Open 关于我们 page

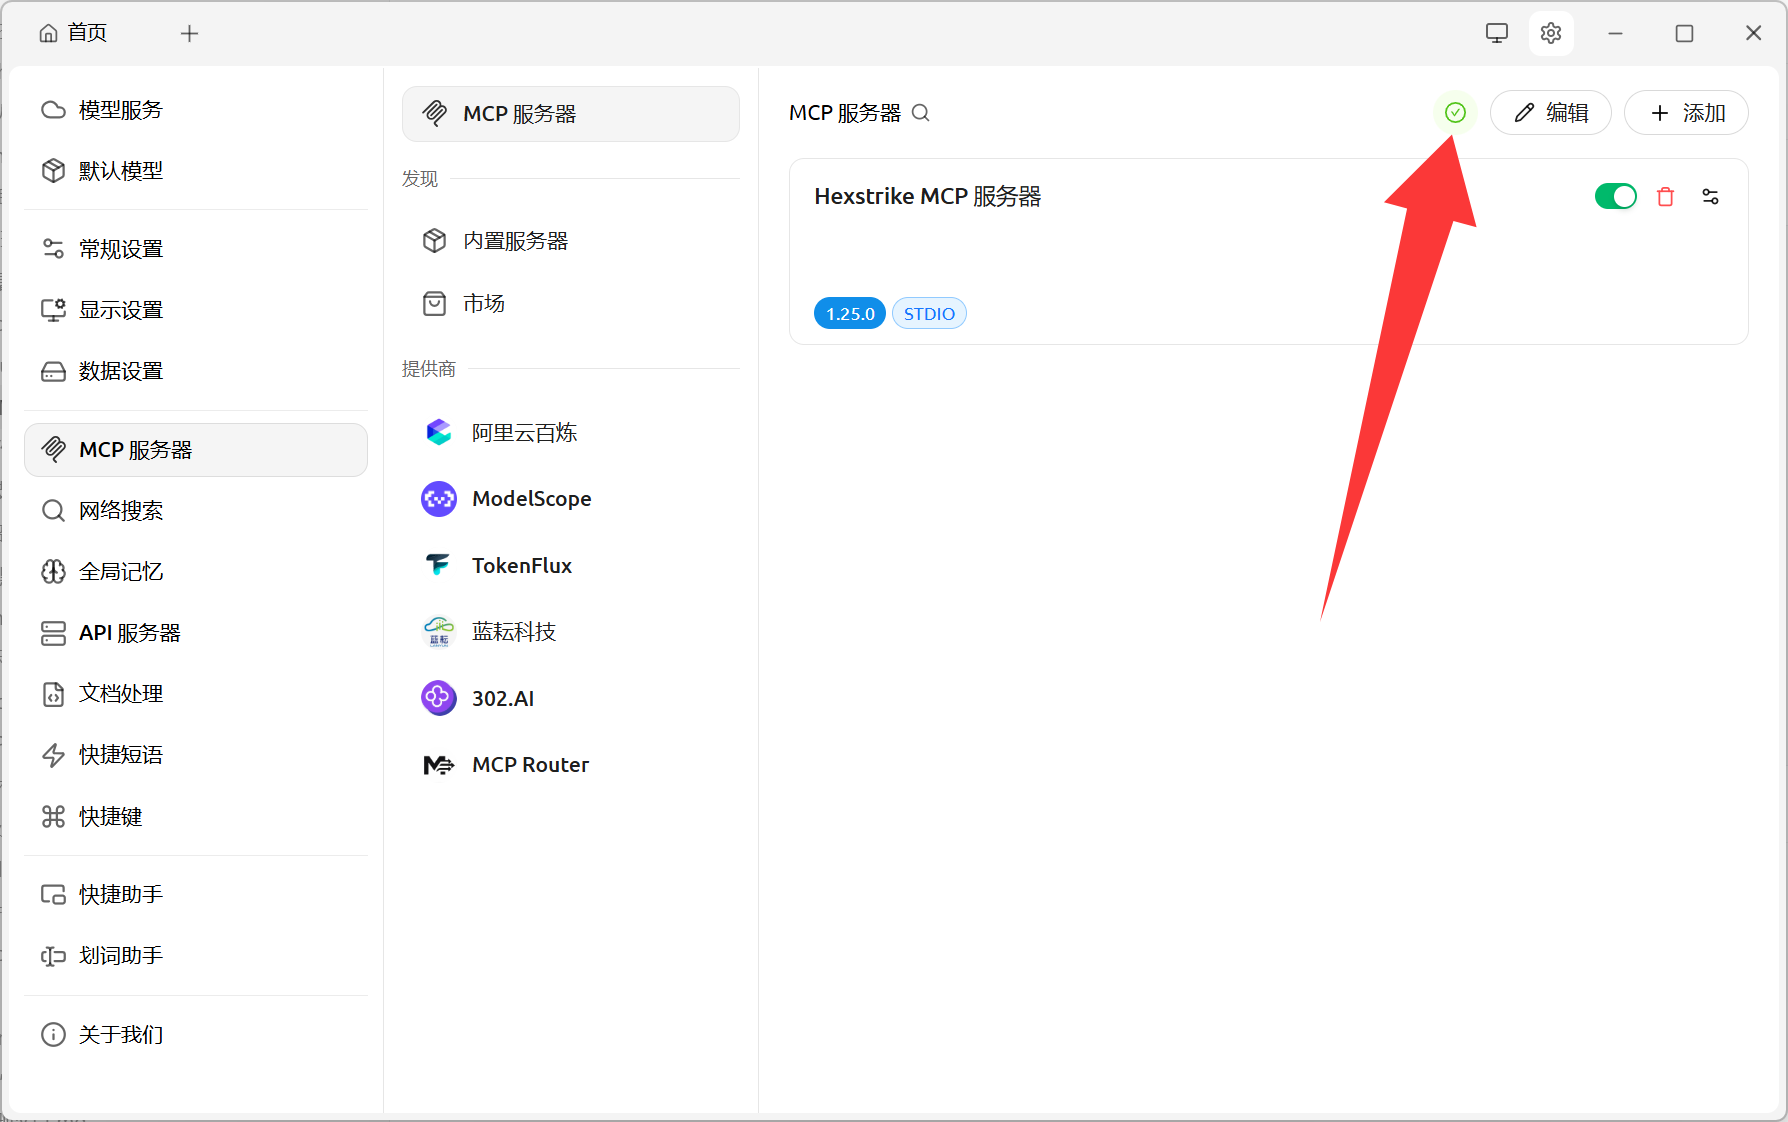120,1035
